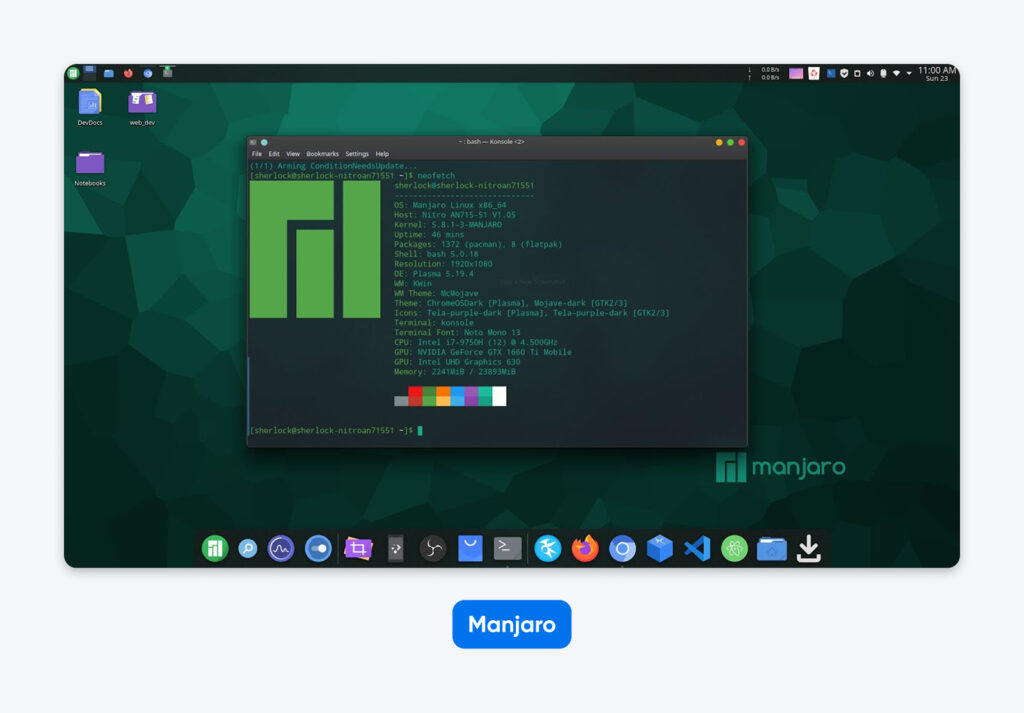
Task: Open the Manjaro application launcher in the top panel
Action: tap(71, 73)
